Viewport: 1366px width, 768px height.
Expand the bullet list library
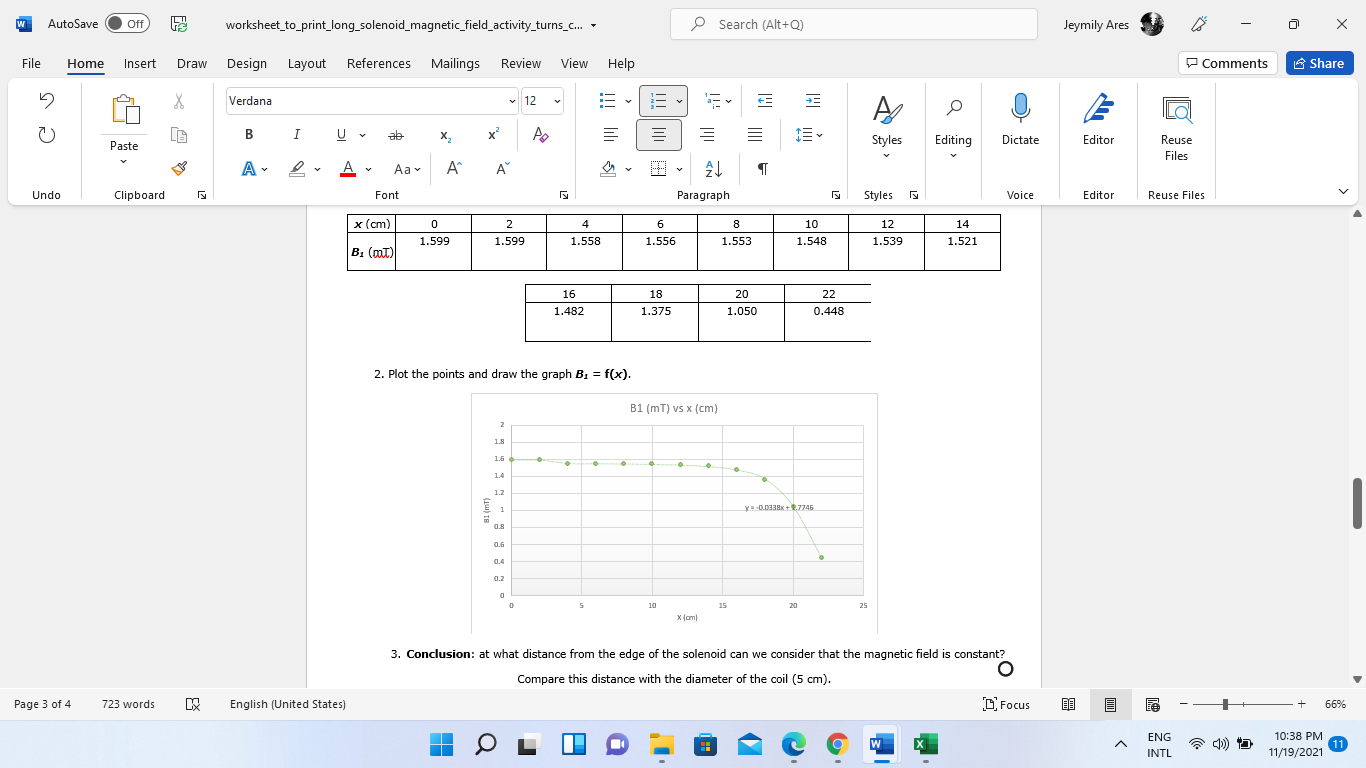coord(628,101)
